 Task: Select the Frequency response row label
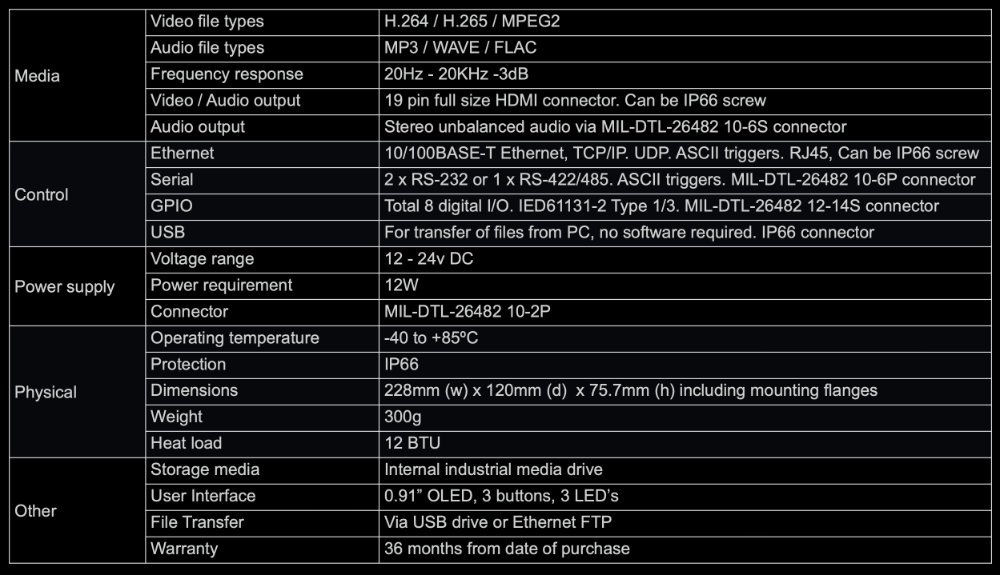(226, 74)
